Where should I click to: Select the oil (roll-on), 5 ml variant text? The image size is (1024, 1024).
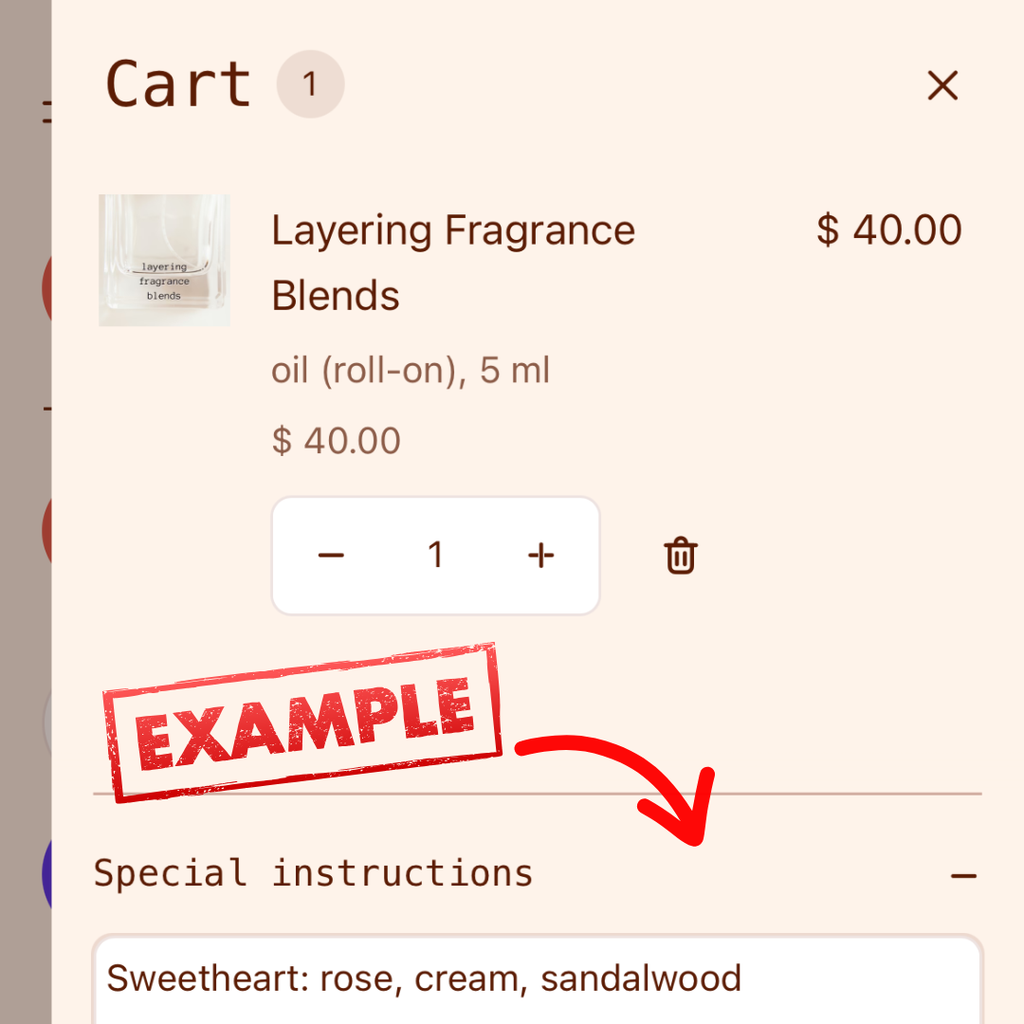click(410, 370)
